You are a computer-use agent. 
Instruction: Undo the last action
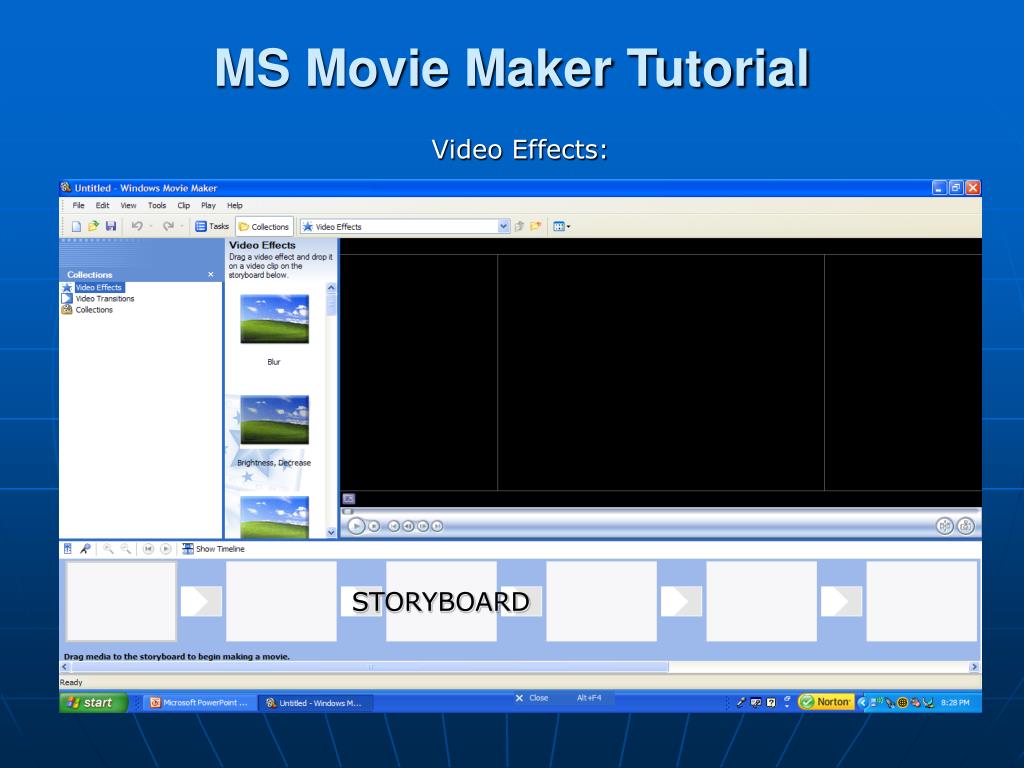(137, 226)
